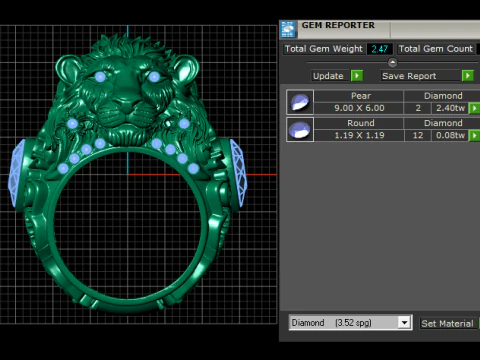Image resolution: width=480 pixels, height=360 pixels.
Task: Click the green arrow next to Save Report
Action: pyautogui.click(x=468, y=76)
